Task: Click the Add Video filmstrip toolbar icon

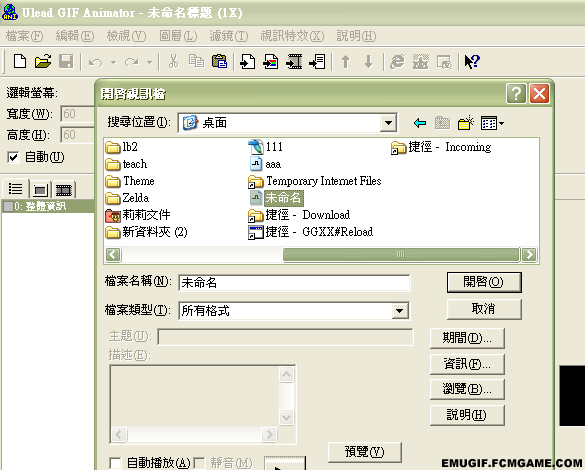Action: pos(294,62)
